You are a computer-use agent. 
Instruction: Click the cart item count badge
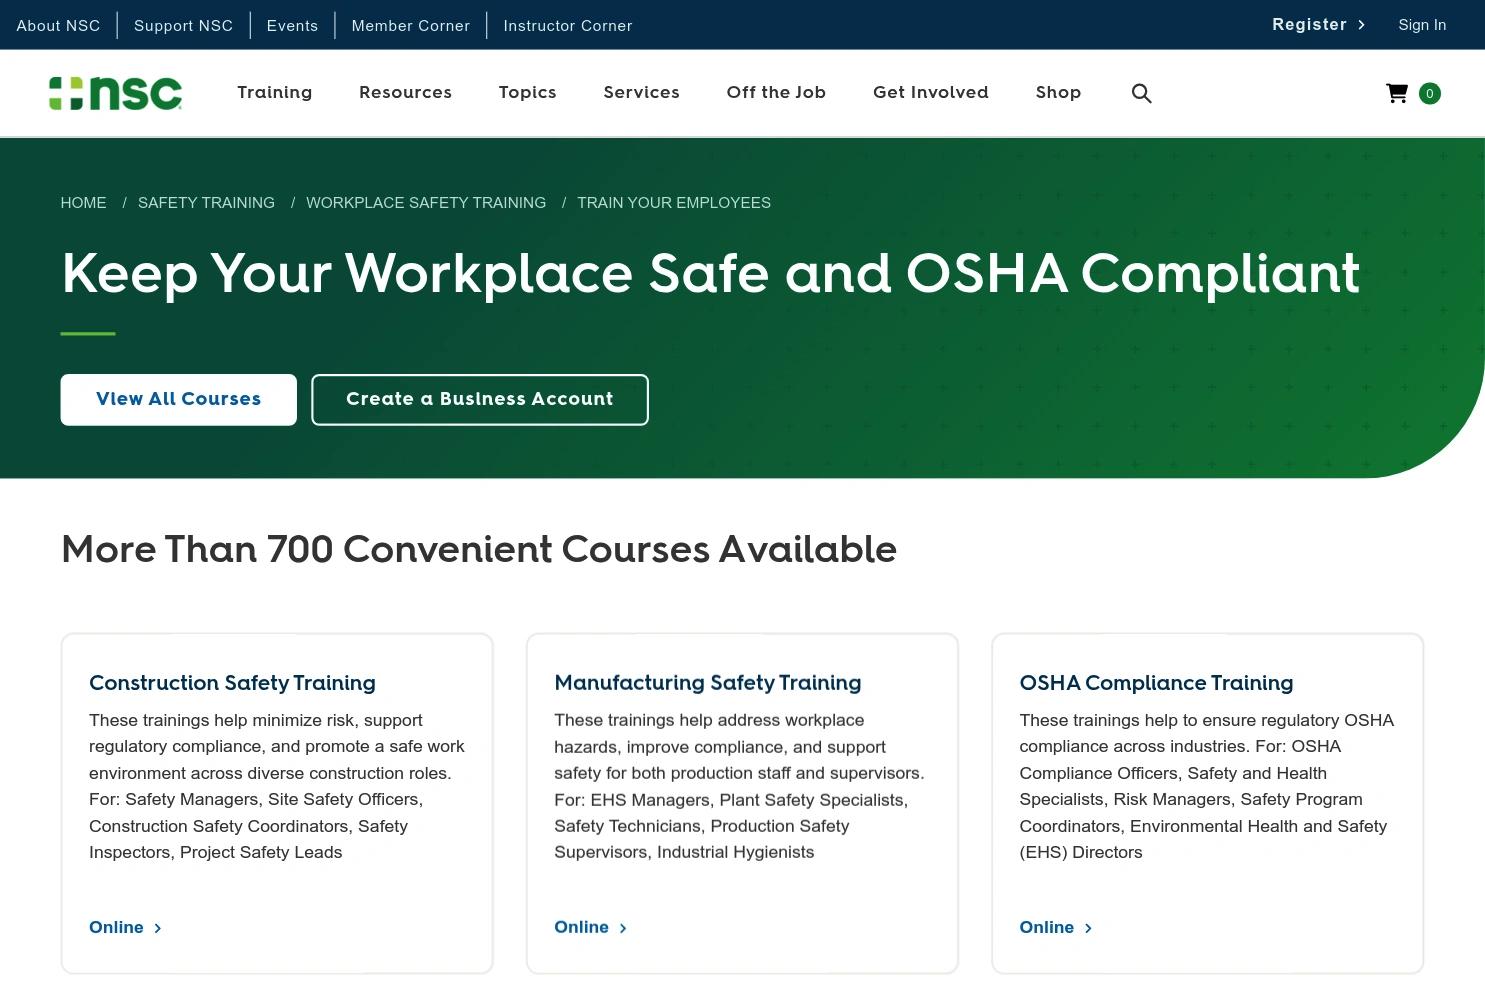click(1430, 93)
